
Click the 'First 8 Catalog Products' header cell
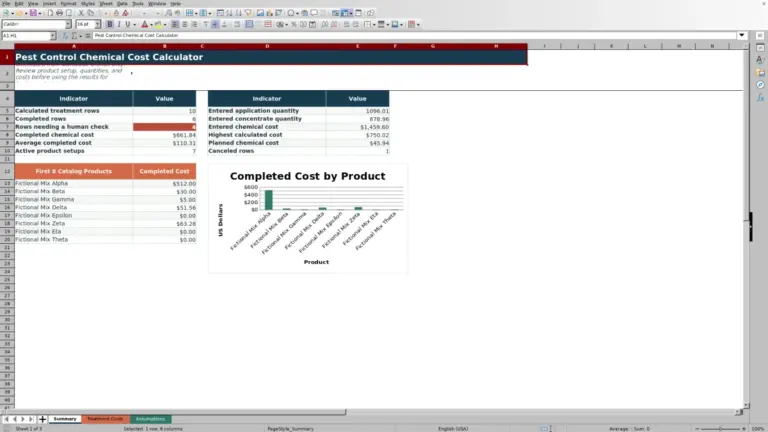73,171
